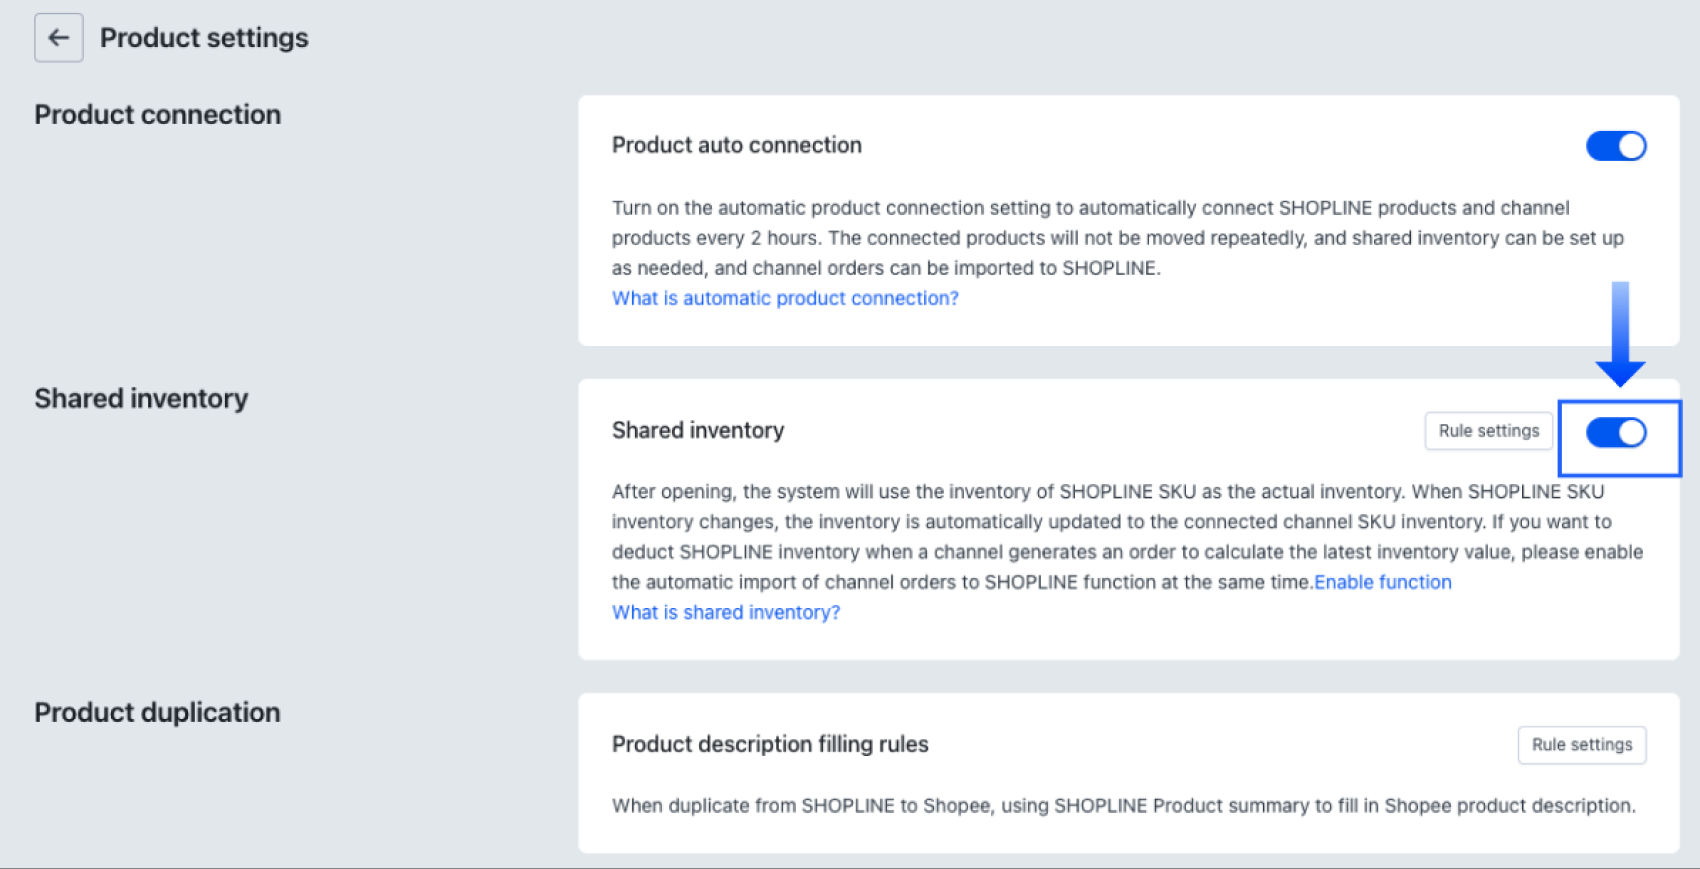Click the back arrow icon
Screen dimensions: 1700x869
tap(59, 38)
